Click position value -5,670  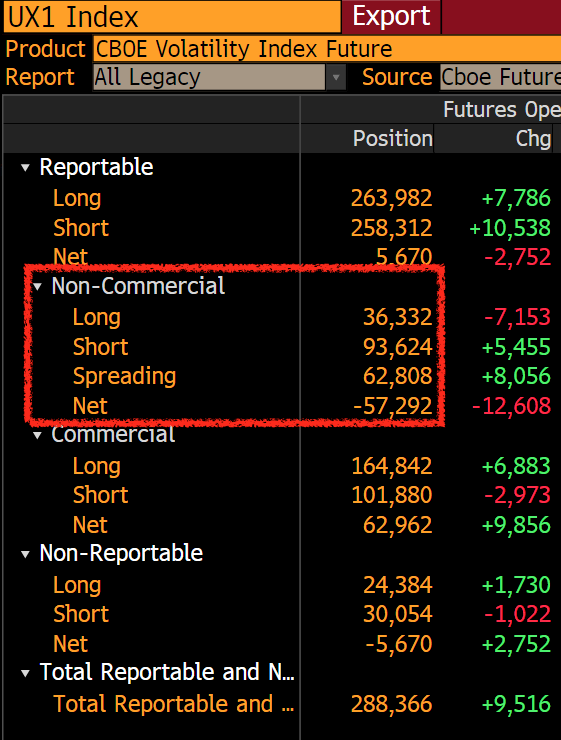pyautogui.click(x=399, y=644)
